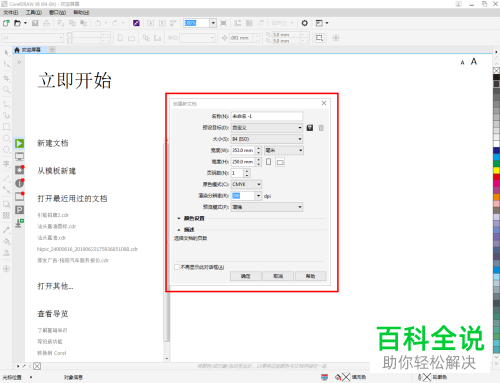Open the 窗口(W) menu
Viewport: 500px width, 383px height.
57,13
